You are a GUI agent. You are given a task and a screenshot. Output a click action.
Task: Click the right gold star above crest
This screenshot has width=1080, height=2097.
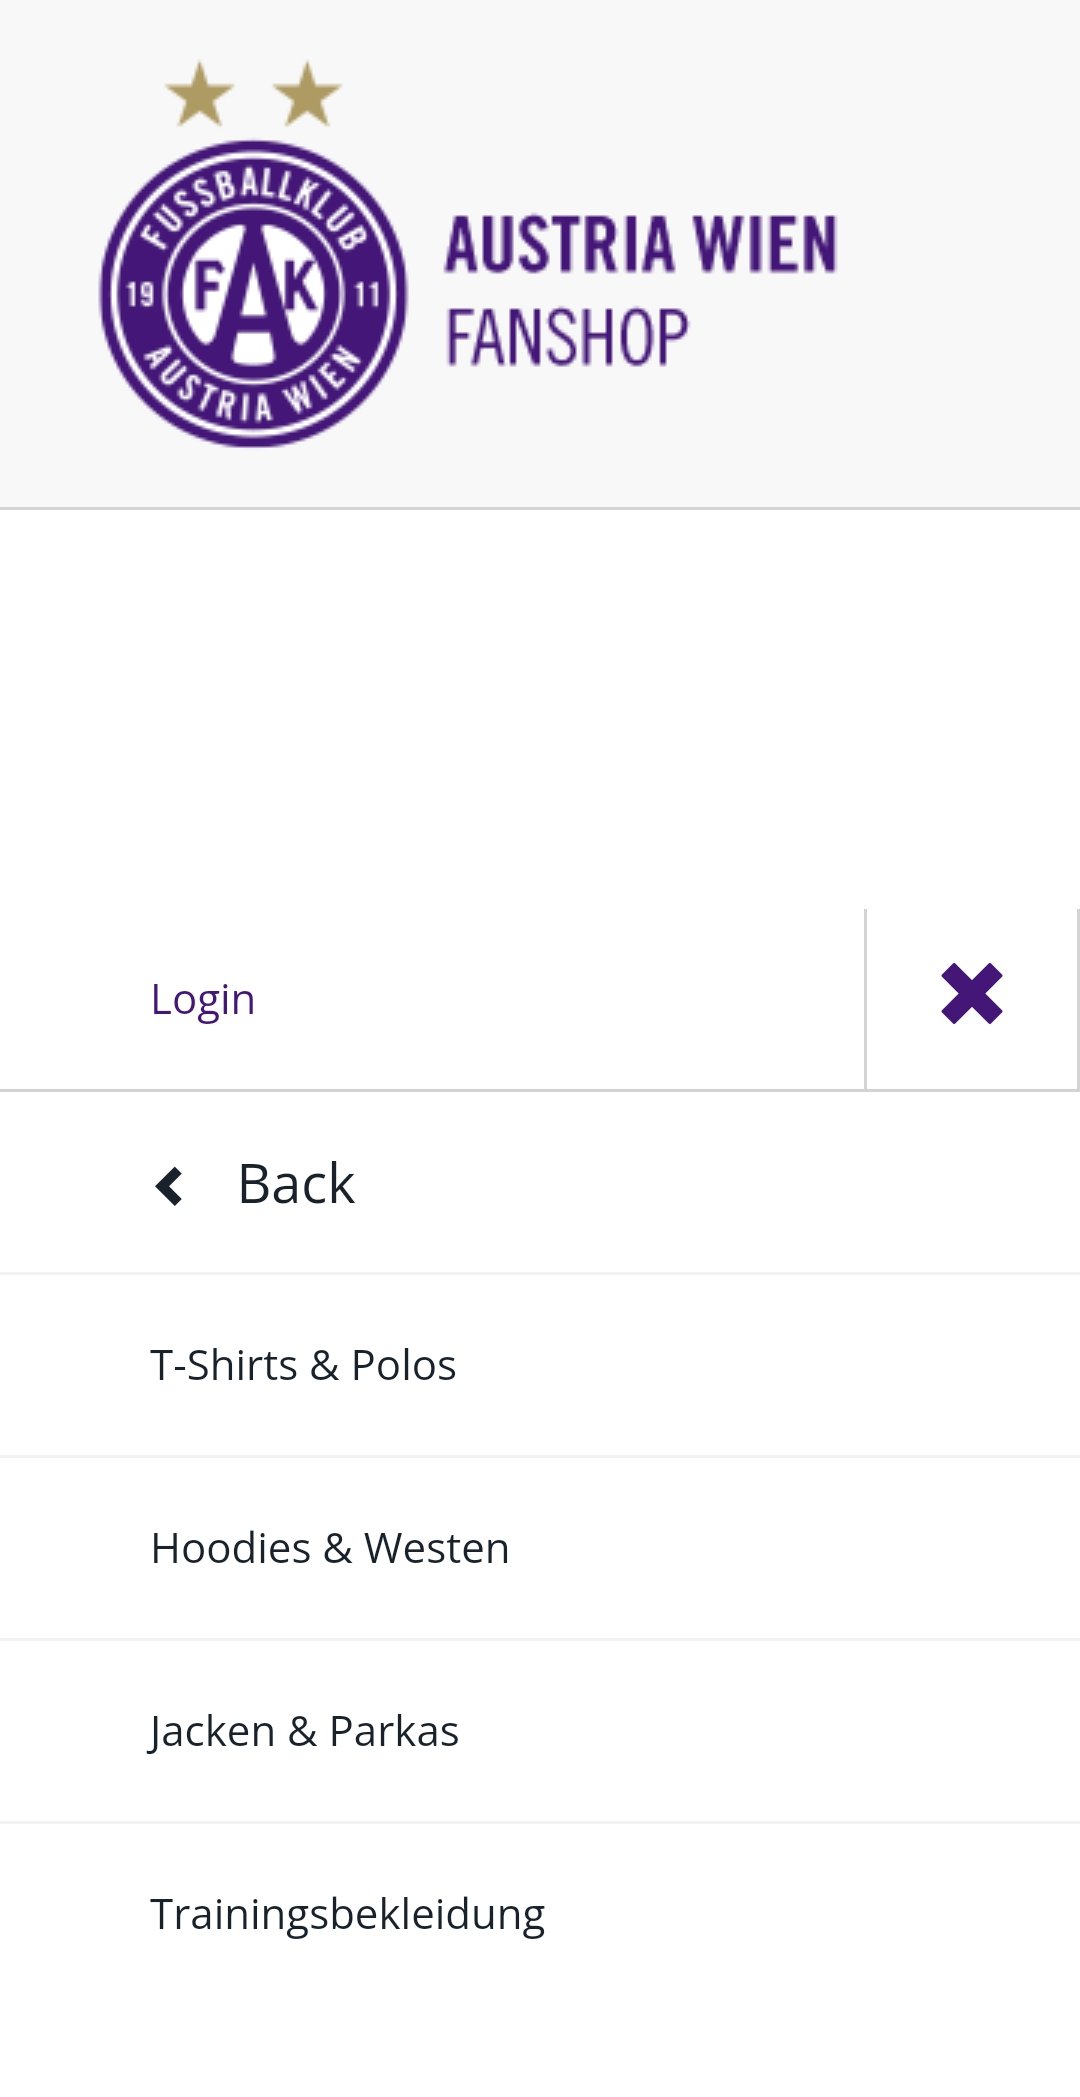307,94
